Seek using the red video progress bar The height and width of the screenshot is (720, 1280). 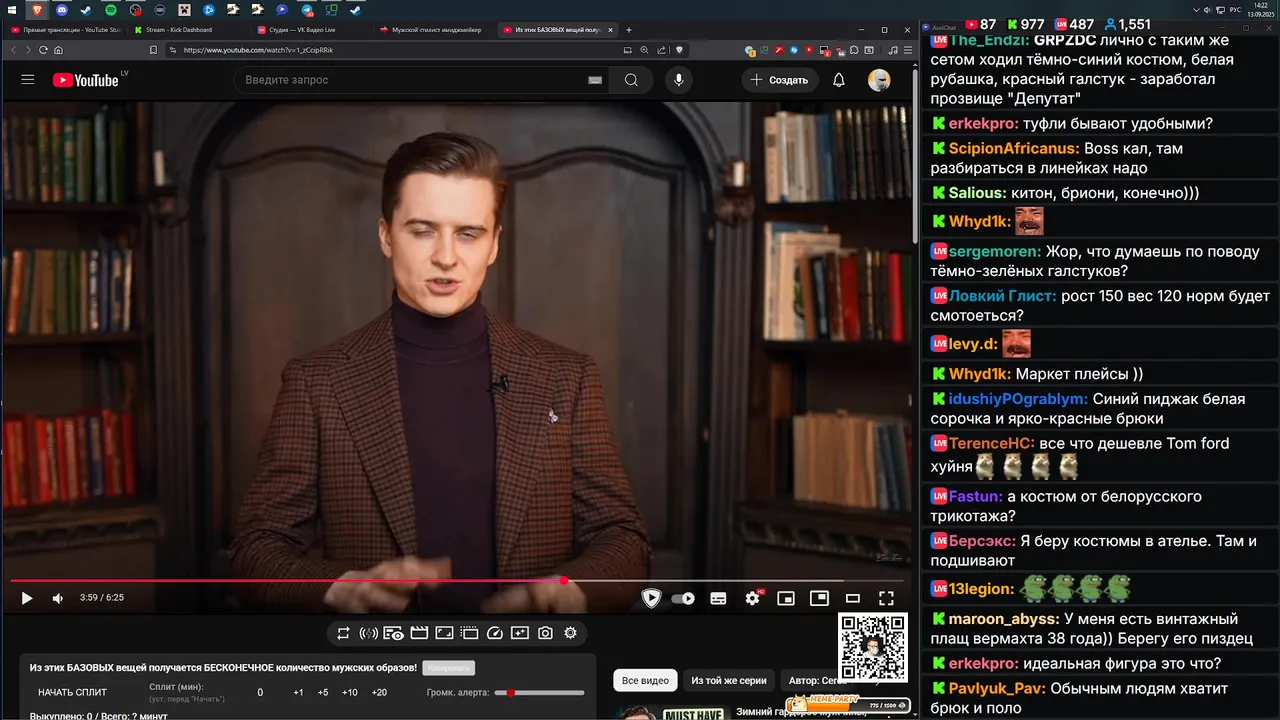457,580
